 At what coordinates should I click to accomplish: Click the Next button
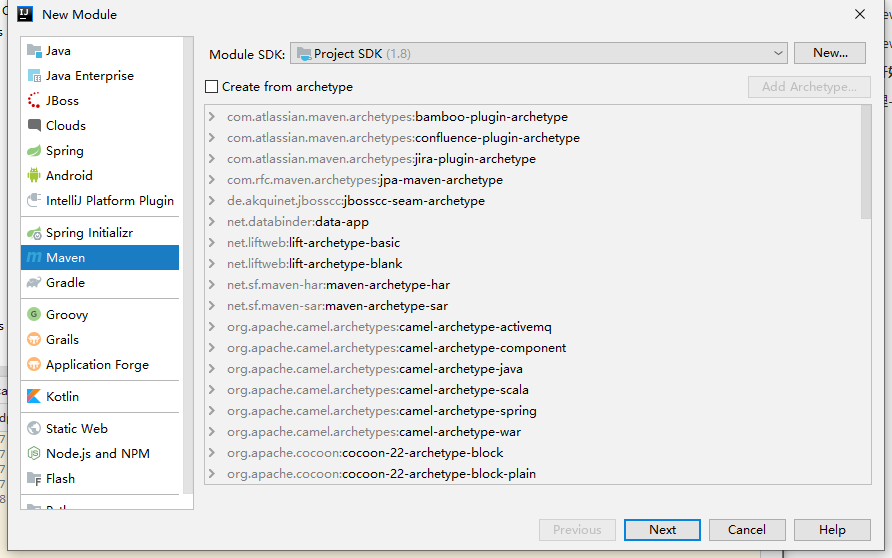click(x=662, y=530)
